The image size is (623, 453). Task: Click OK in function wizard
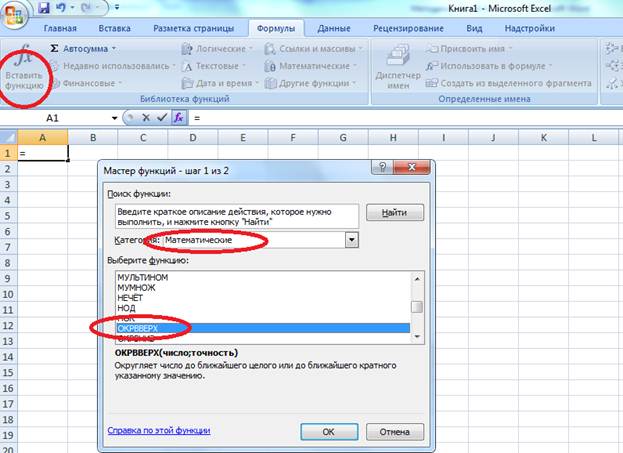(329, 432)
